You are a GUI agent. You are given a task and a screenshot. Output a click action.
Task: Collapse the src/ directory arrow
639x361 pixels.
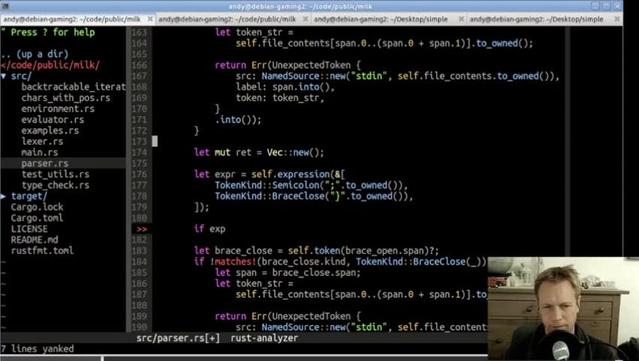[4, 76]
